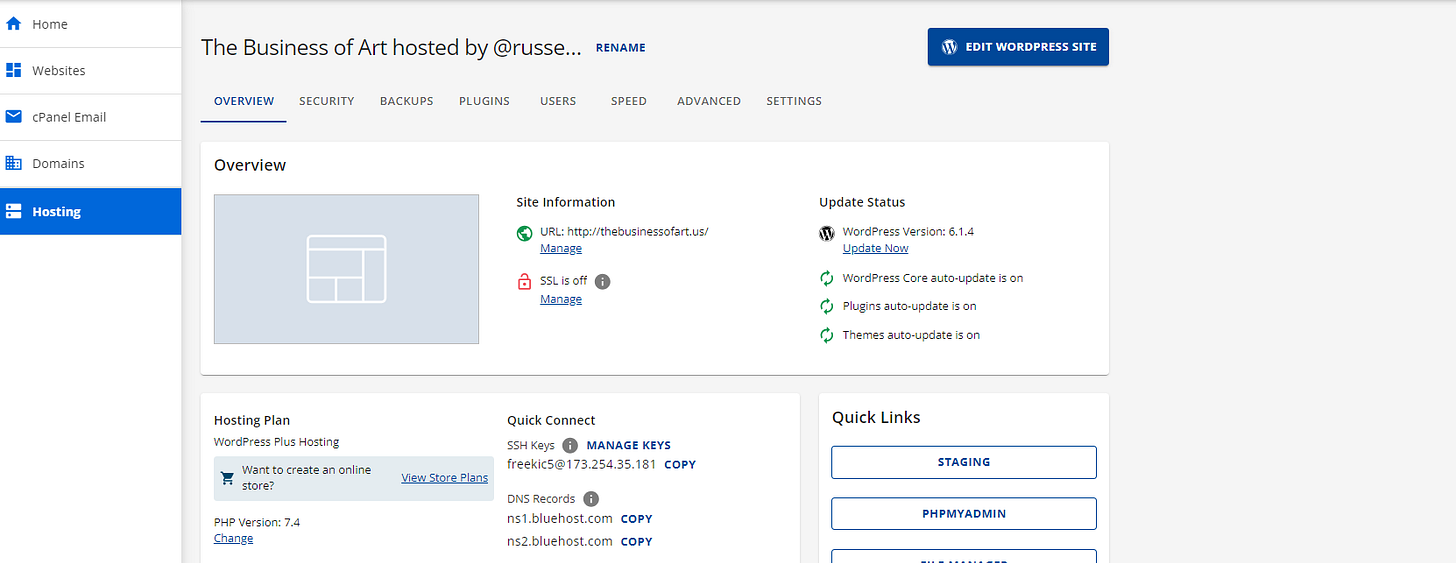1456x563 pixels.
Task: Open the Speed tab
Action: coord(629,101)
